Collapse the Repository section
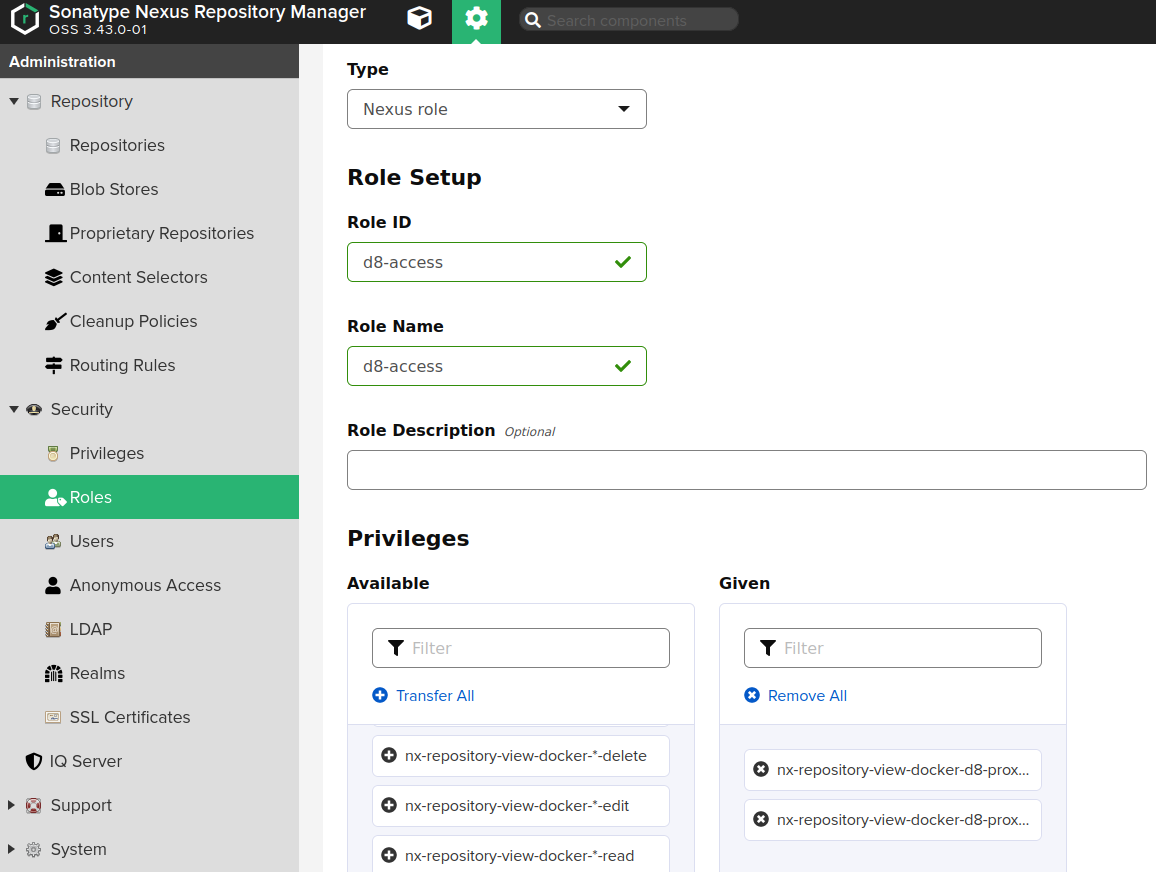Image resolution: width=1156 pixels, height=872 pixels. 13,101
